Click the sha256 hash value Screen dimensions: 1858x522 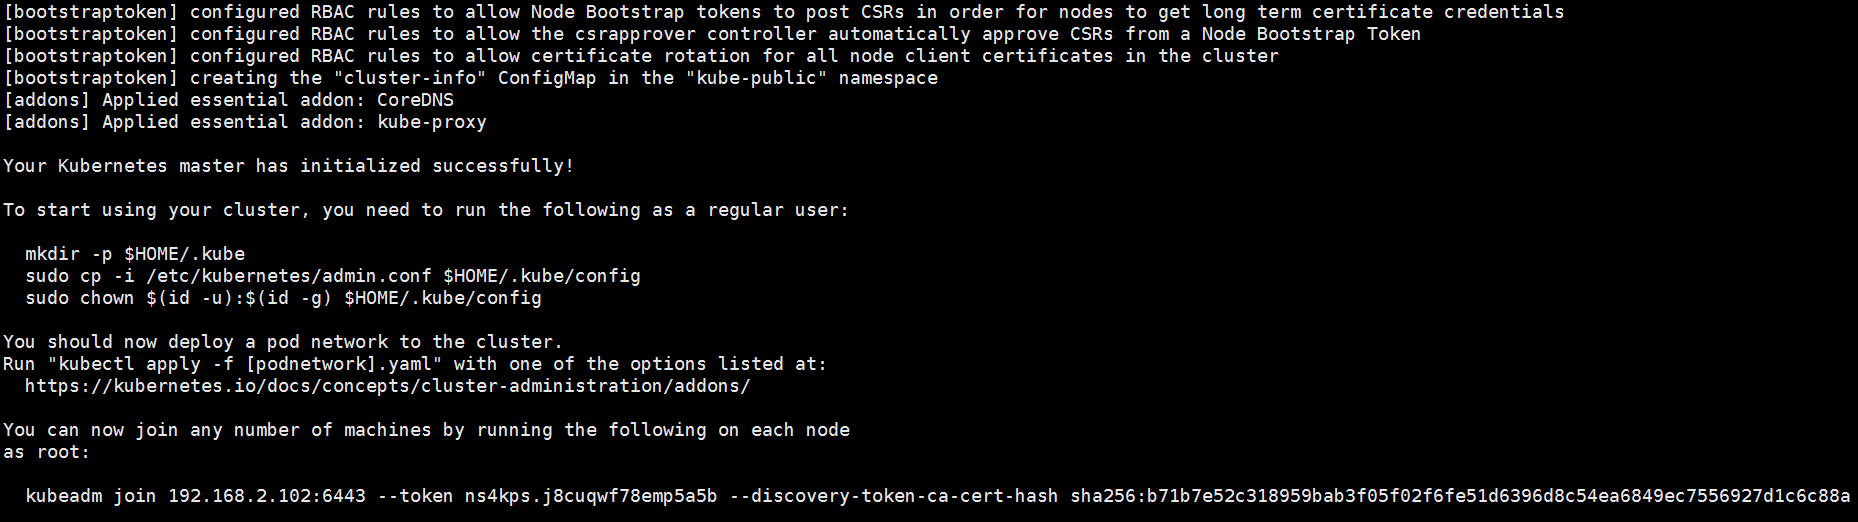tap(1459, 496)
